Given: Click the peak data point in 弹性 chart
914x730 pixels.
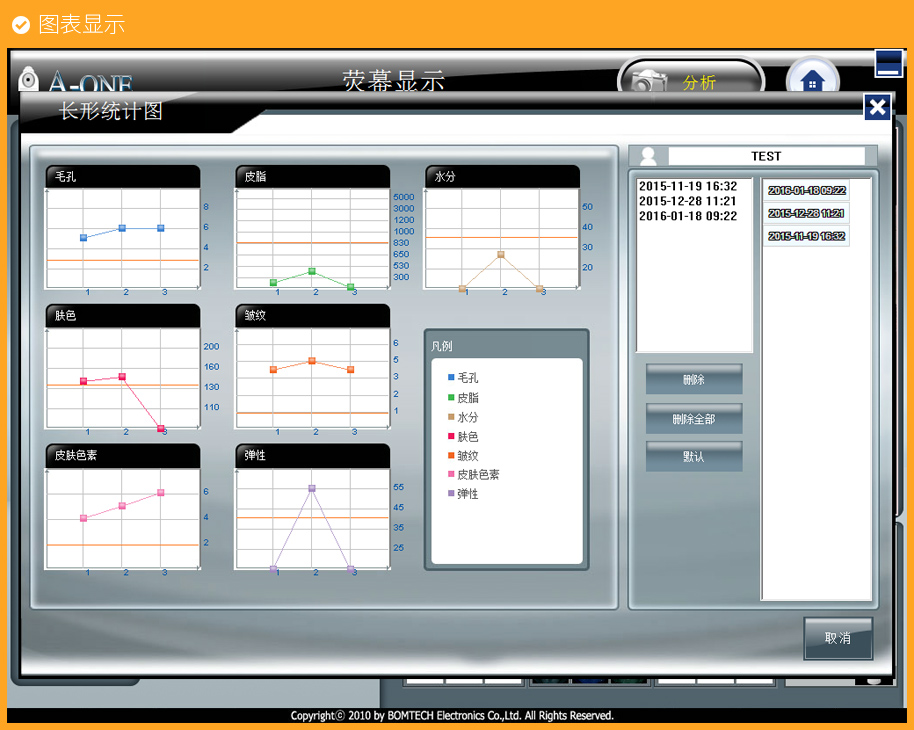Looking at the screenshot, I should (312, 488).
